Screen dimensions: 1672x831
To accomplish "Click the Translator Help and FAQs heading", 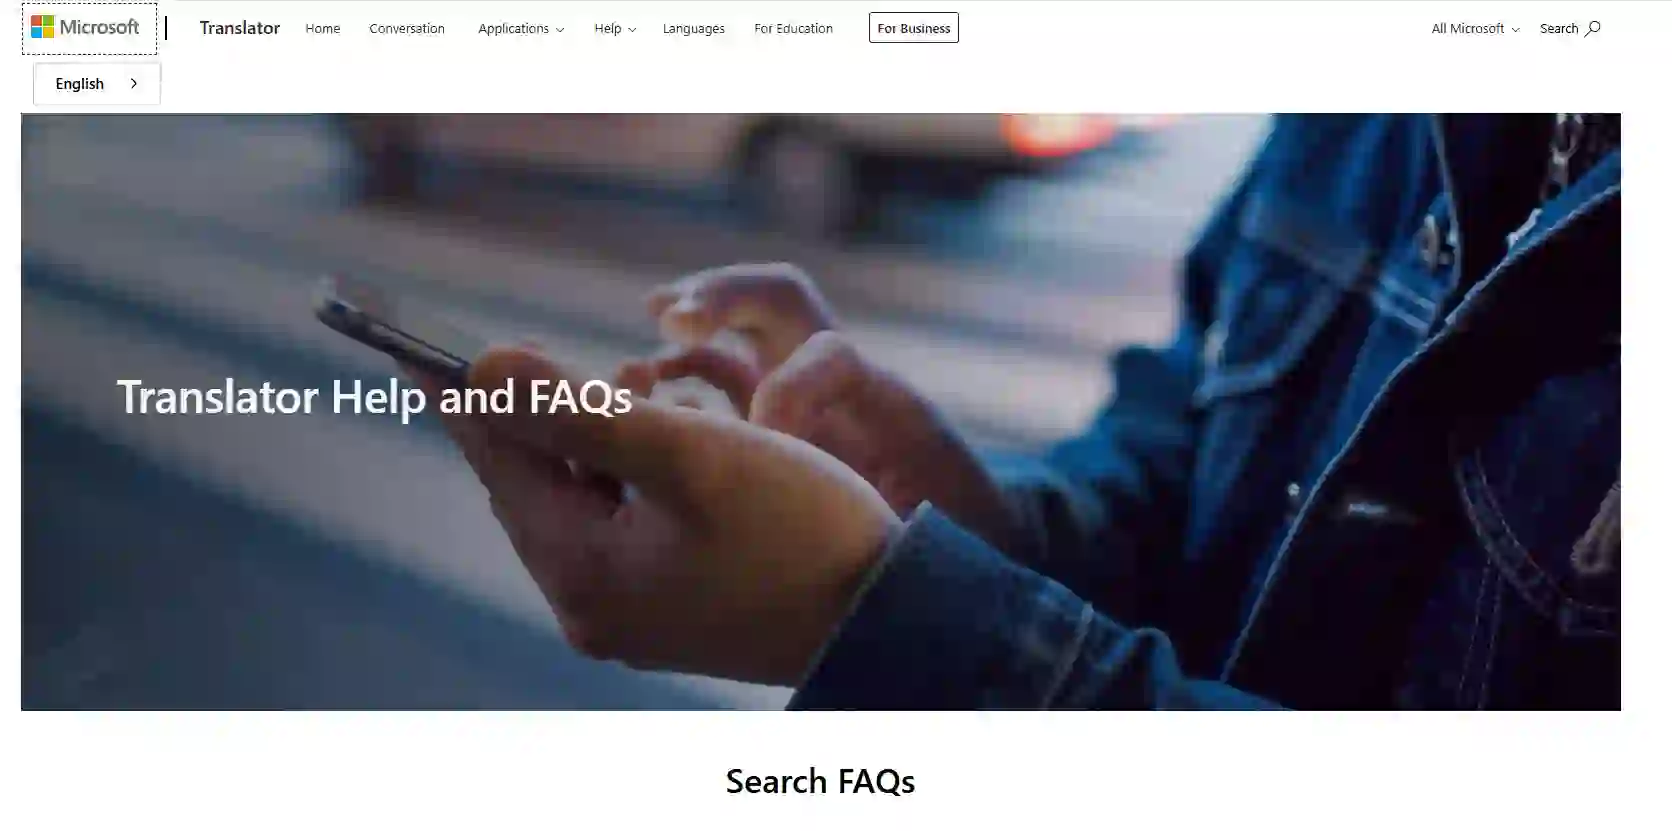I will [375, 397].
